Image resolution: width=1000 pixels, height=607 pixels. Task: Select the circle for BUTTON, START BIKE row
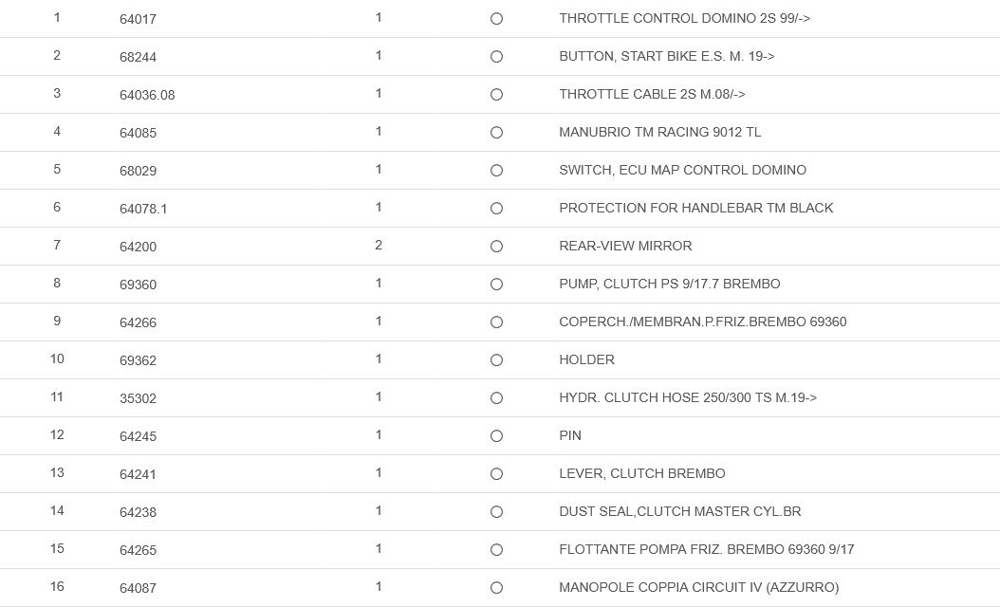496,57
